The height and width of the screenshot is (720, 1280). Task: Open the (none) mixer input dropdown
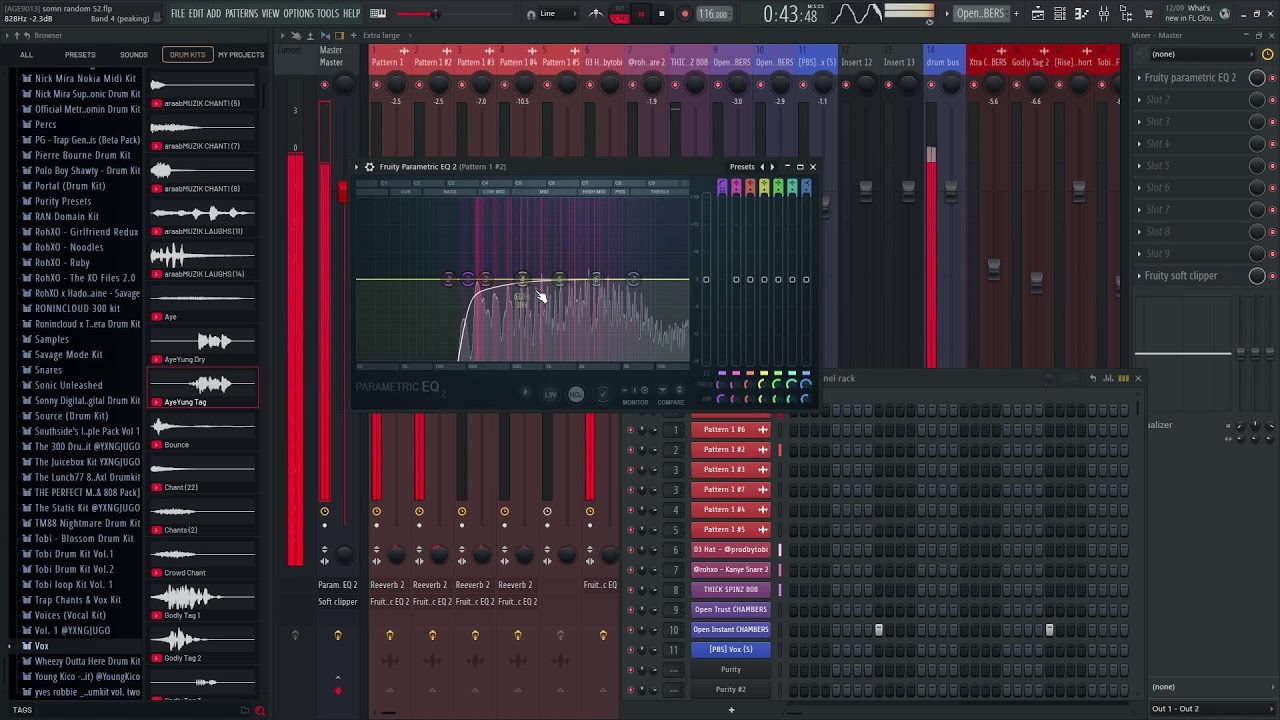pyautogui.click(x=1202, y=54)
